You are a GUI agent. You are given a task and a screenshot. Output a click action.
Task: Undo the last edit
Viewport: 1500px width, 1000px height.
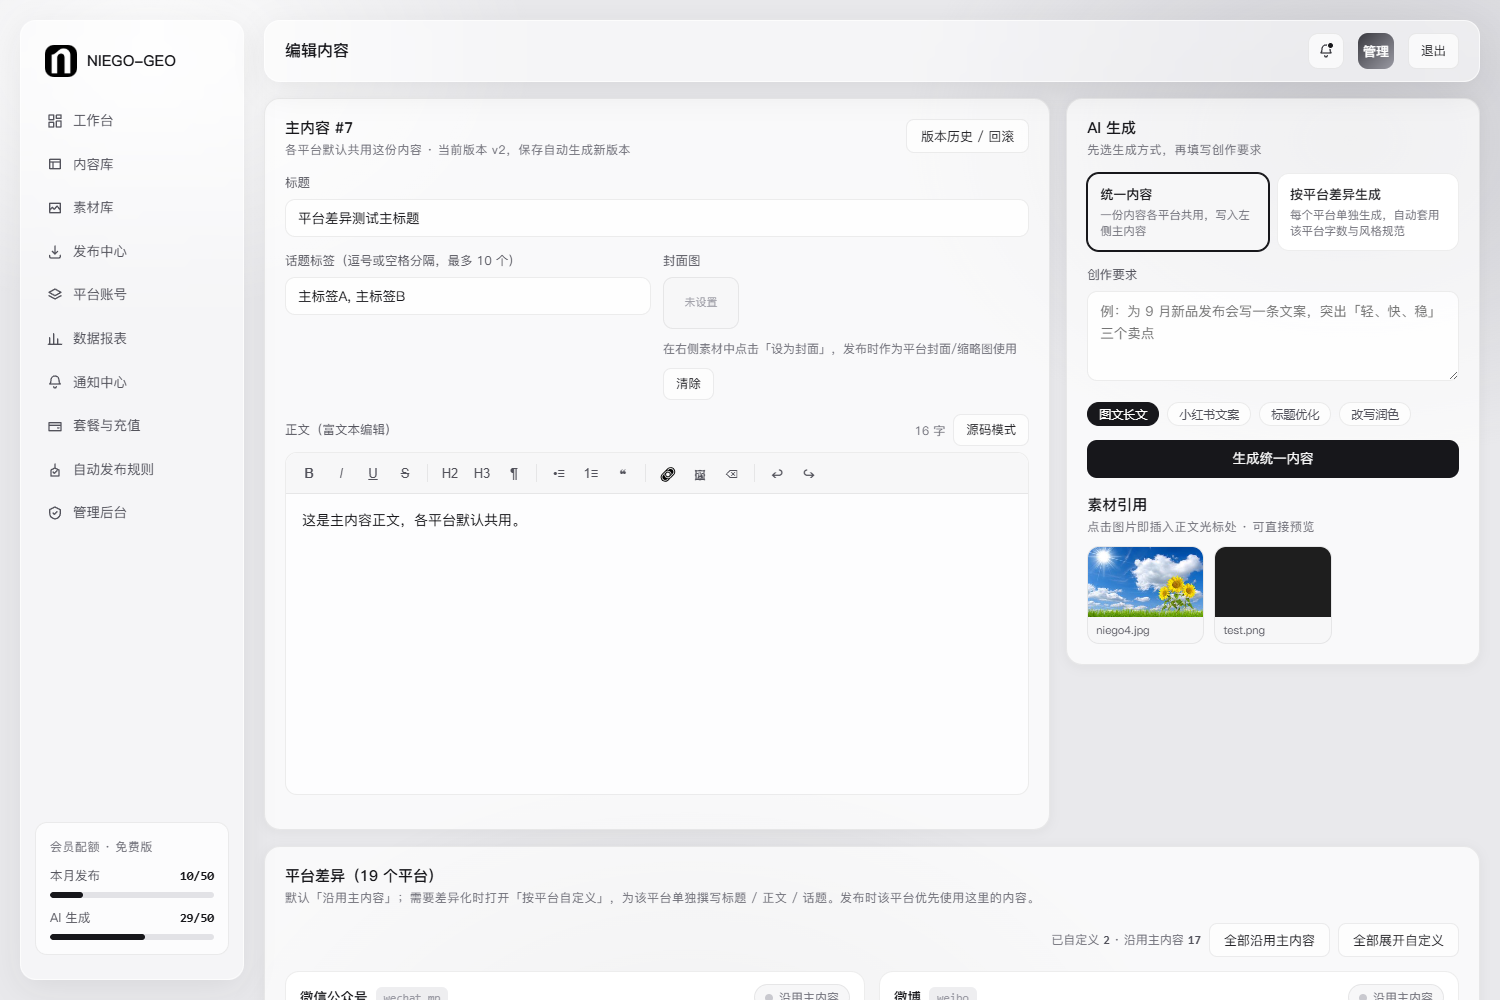click(x=777, y=474)
